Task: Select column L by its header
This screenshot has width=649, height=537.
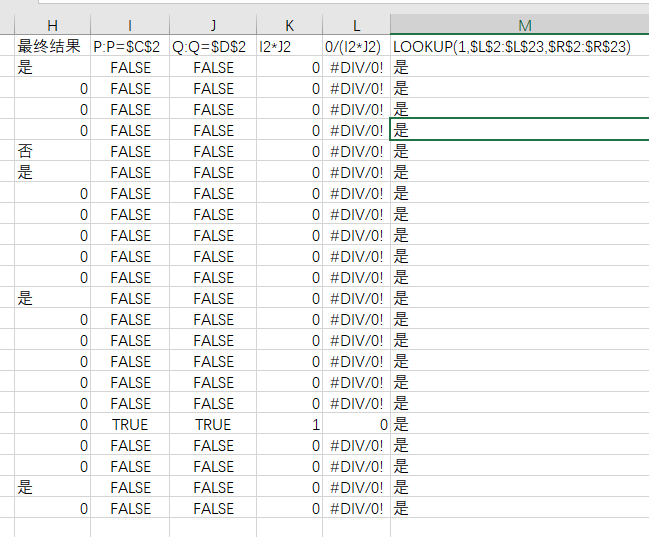Action: pos(356,25)
